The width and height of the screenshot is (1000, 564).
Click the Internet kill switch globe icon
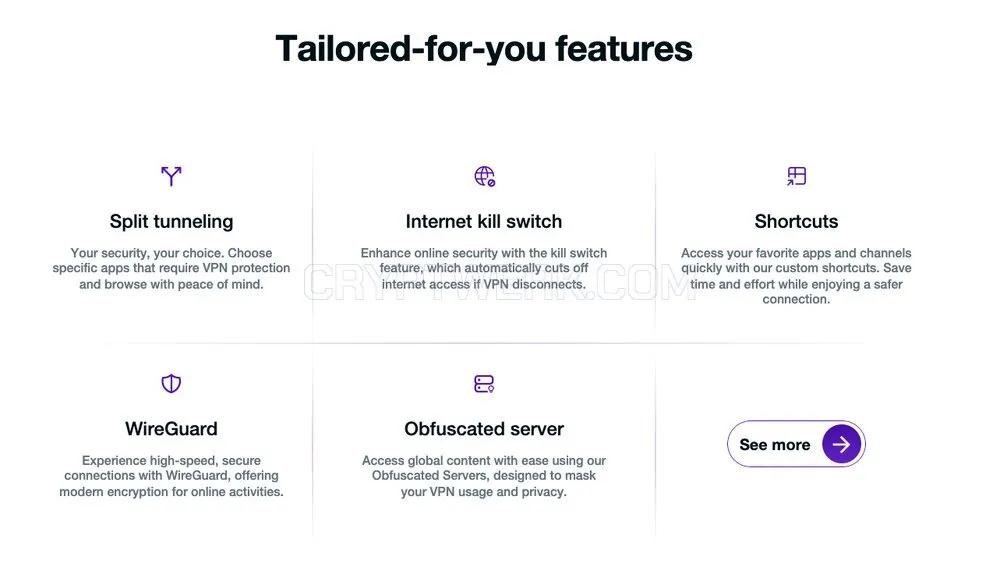point(484,176)
